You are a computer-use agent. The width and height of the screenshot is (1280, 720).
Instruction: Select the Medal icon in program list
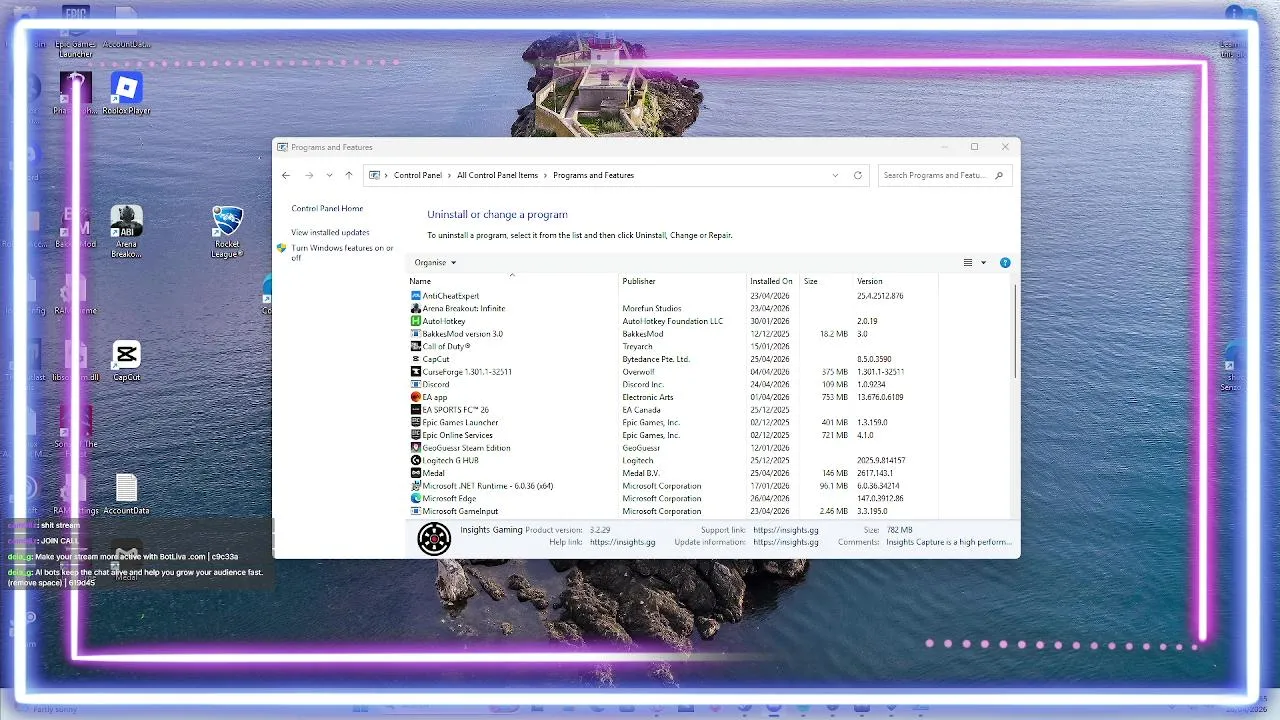pyautogui.click(x=416, y=473)
